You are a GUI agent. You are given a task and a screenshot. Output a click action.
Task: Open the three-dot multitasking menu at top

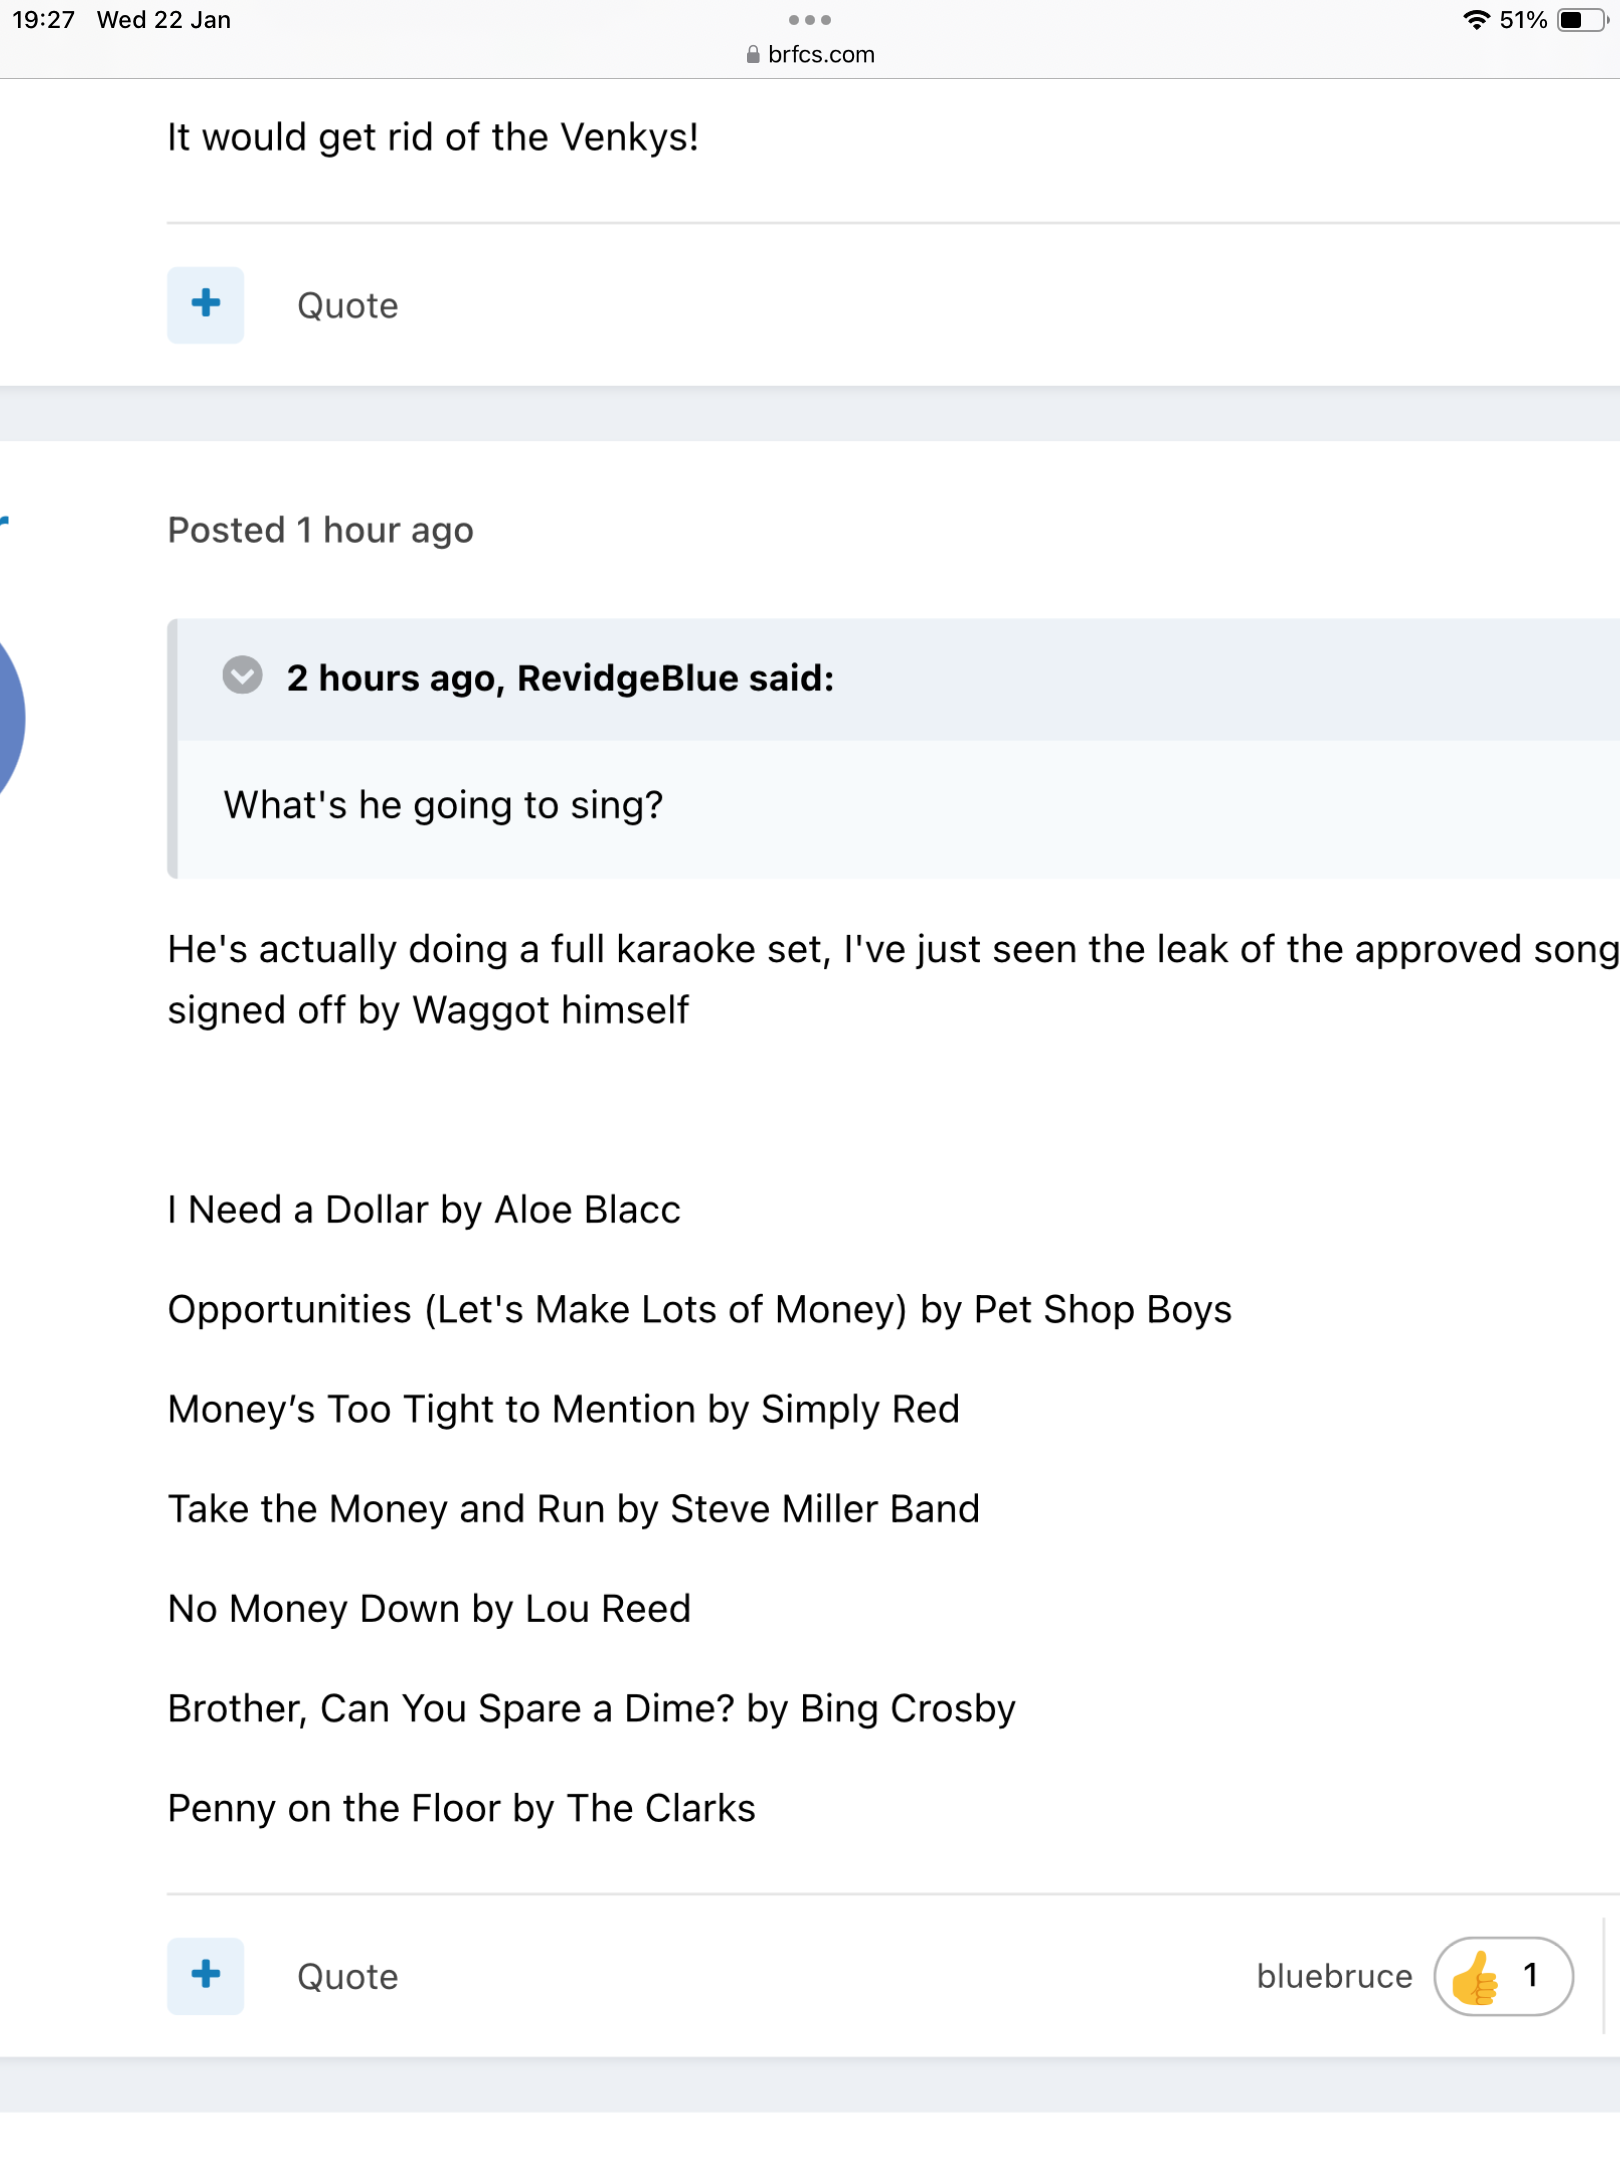point(809,19)
